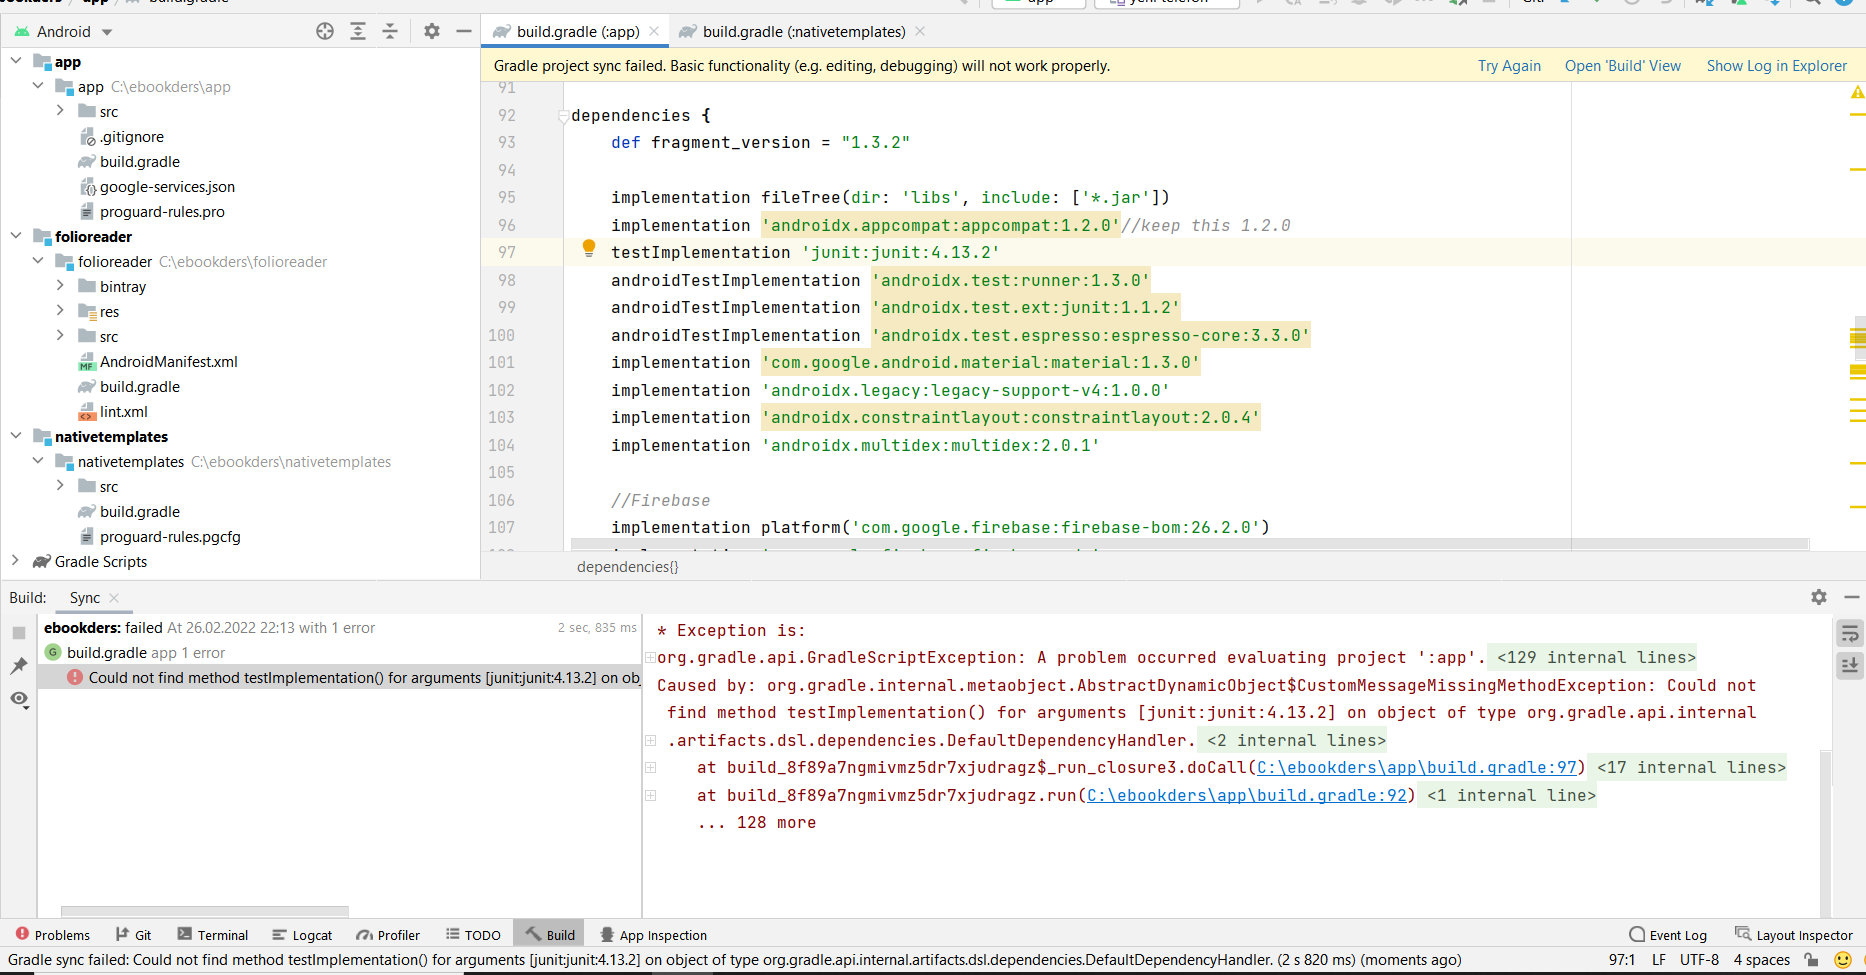Screen dimensions: 1866x975
Task: Open the Android project view dropdown
Action: coord(62,31)
